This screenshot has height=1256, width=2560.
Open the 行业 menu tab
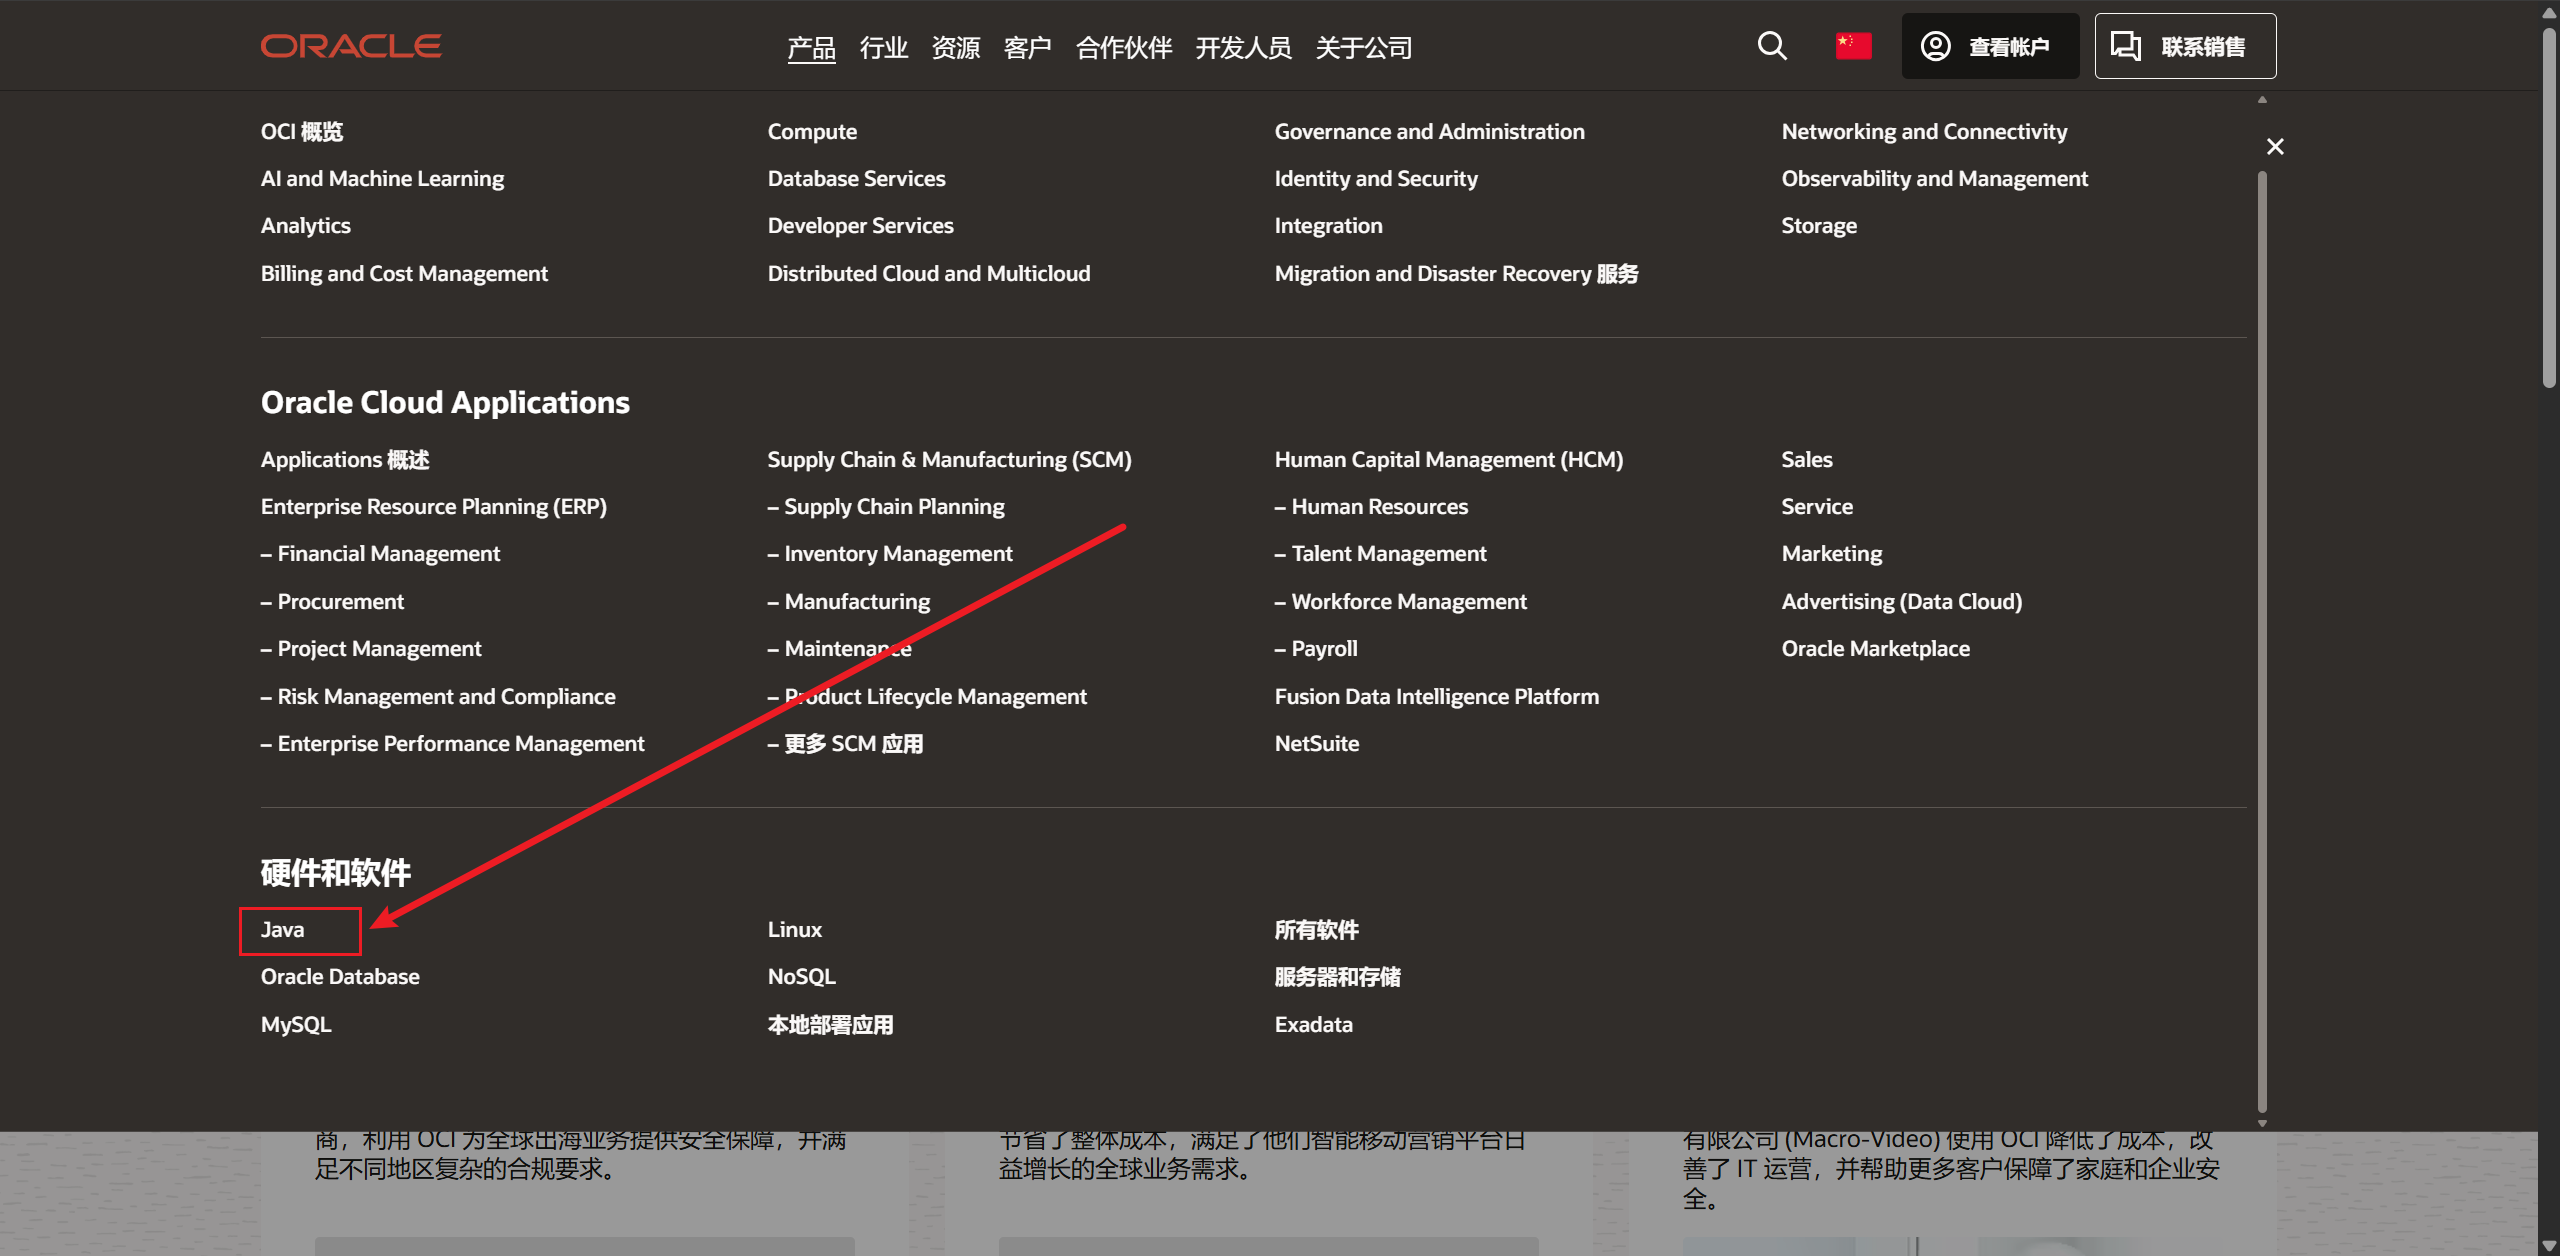click(x=884, y=47)
